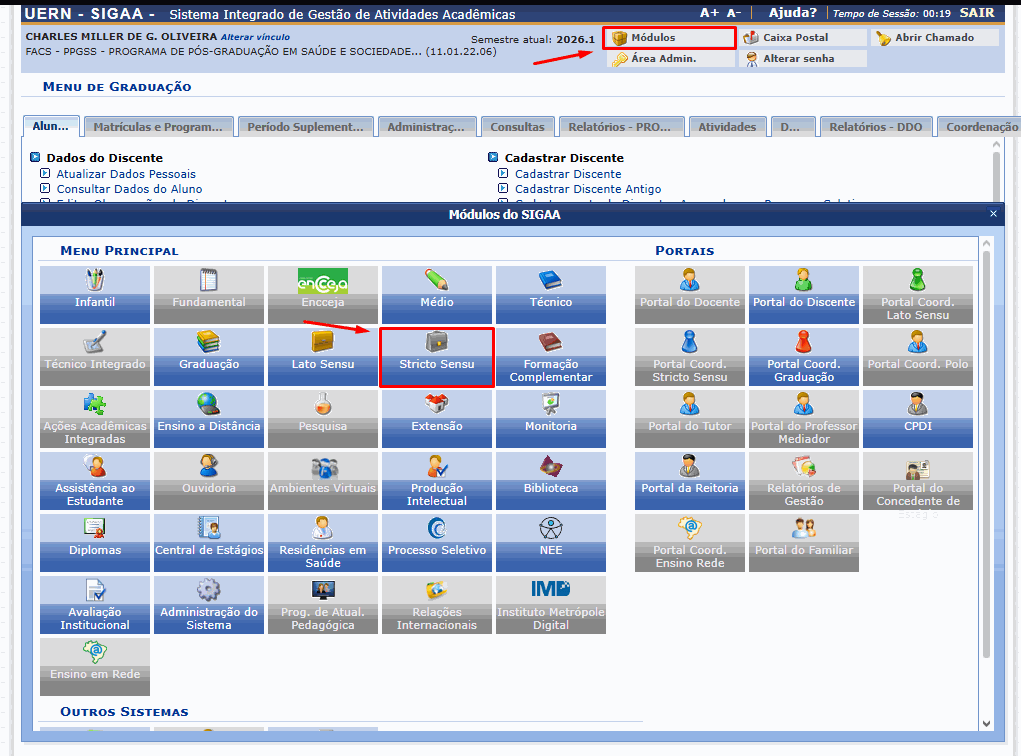Open the Monitoria module
Viewport: 1021px width, 756px height.
[551, 419]
